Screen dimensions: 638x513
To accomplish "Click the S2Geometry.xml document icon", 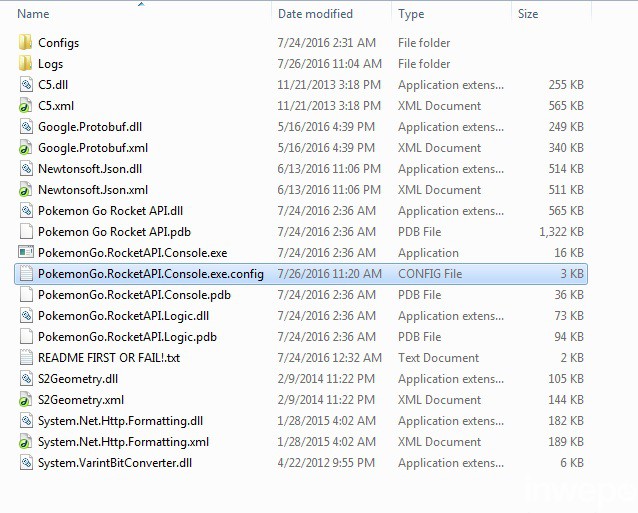I will point(26,400).
